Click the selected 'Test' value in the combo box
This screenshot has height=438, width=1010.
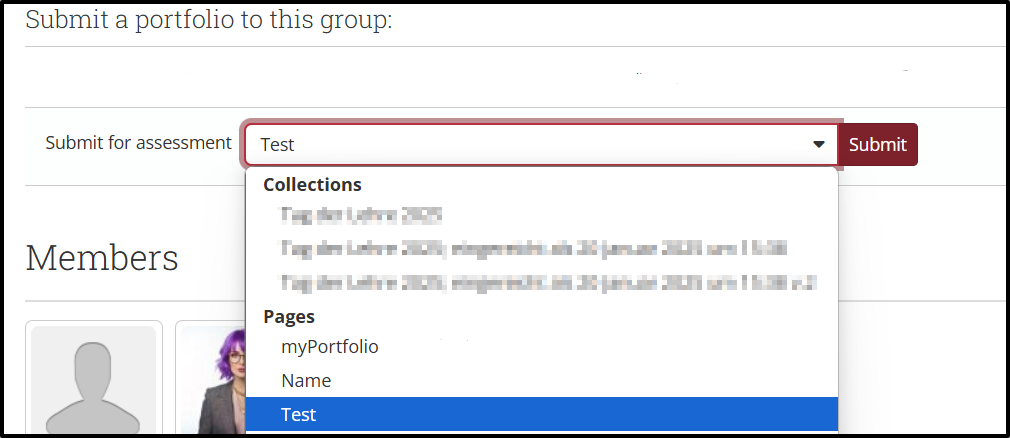coord(277,144)
